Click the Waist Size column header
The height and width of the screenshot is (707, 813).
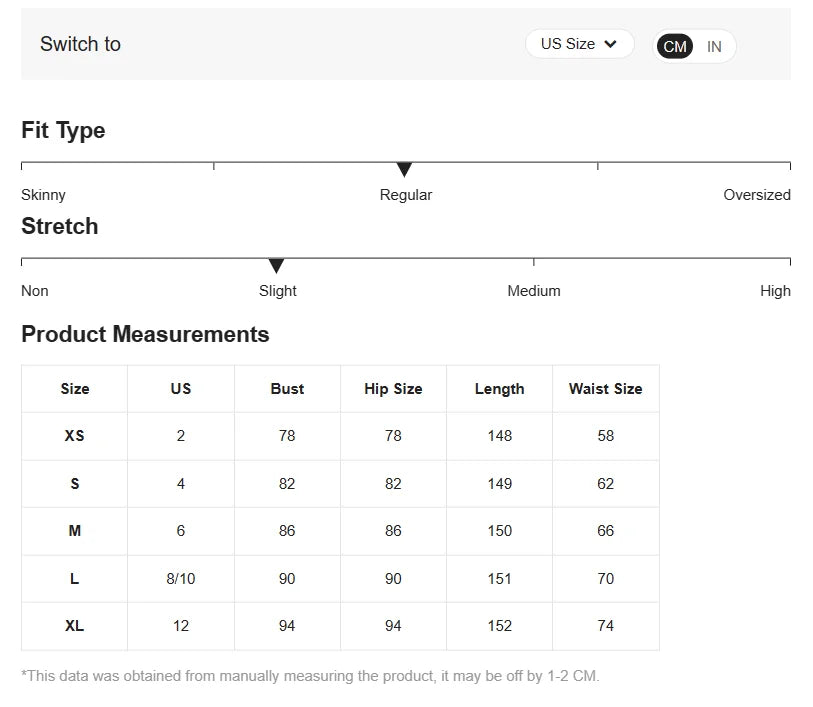tap(606, 389)
